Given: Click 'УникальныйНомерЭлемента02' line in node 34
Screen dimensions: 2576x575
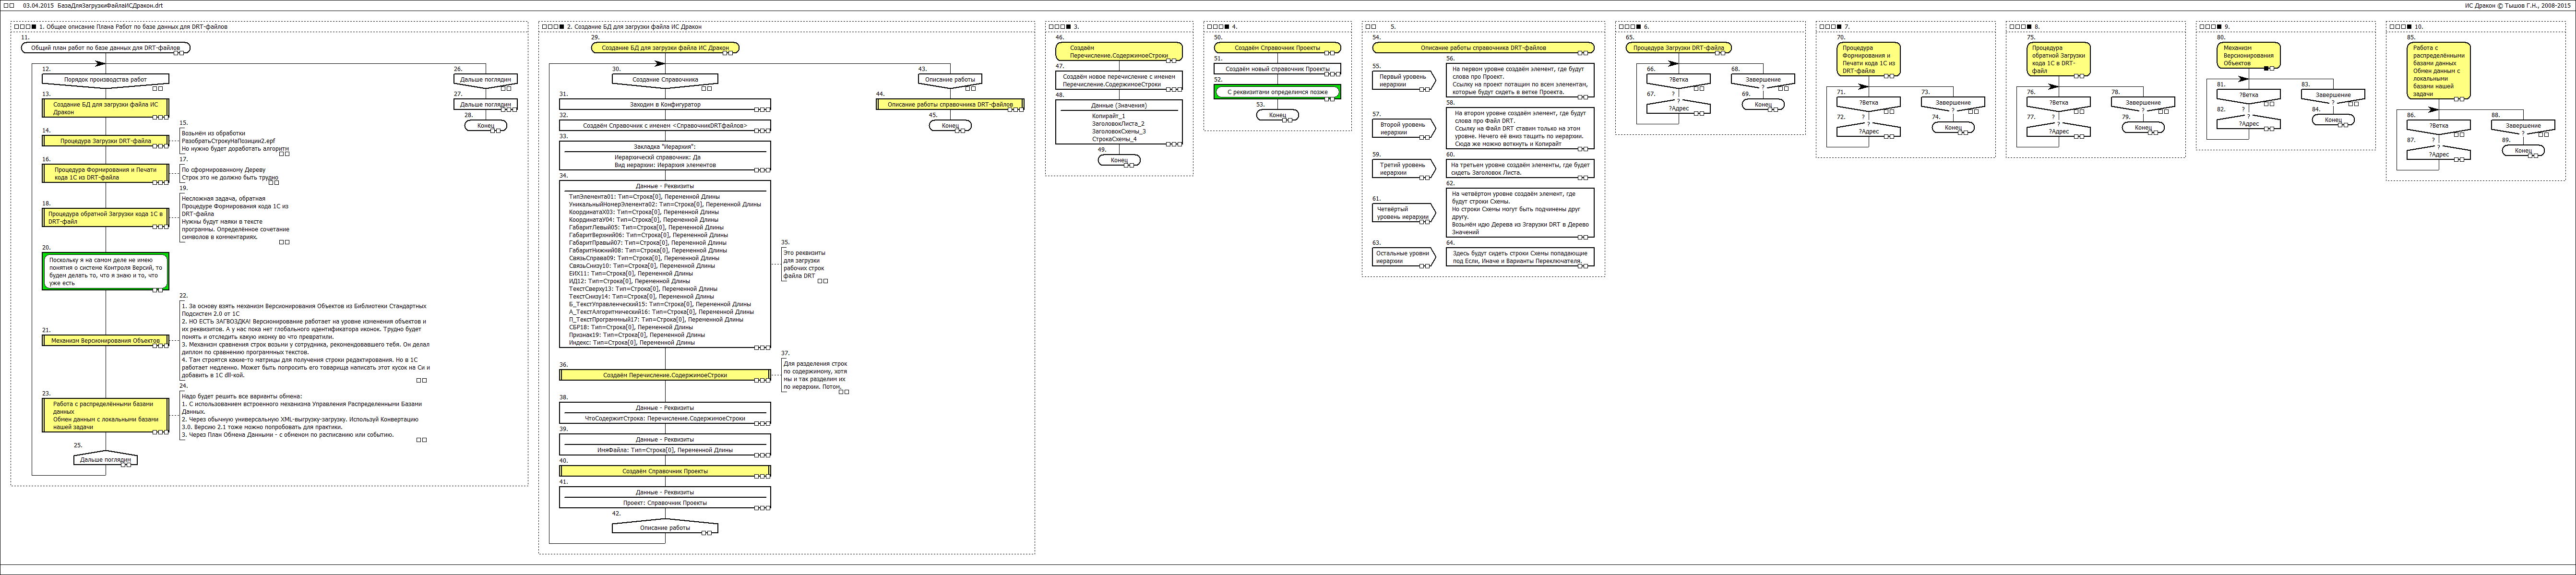Looking at the screenshot, I should tap(665, 204).
